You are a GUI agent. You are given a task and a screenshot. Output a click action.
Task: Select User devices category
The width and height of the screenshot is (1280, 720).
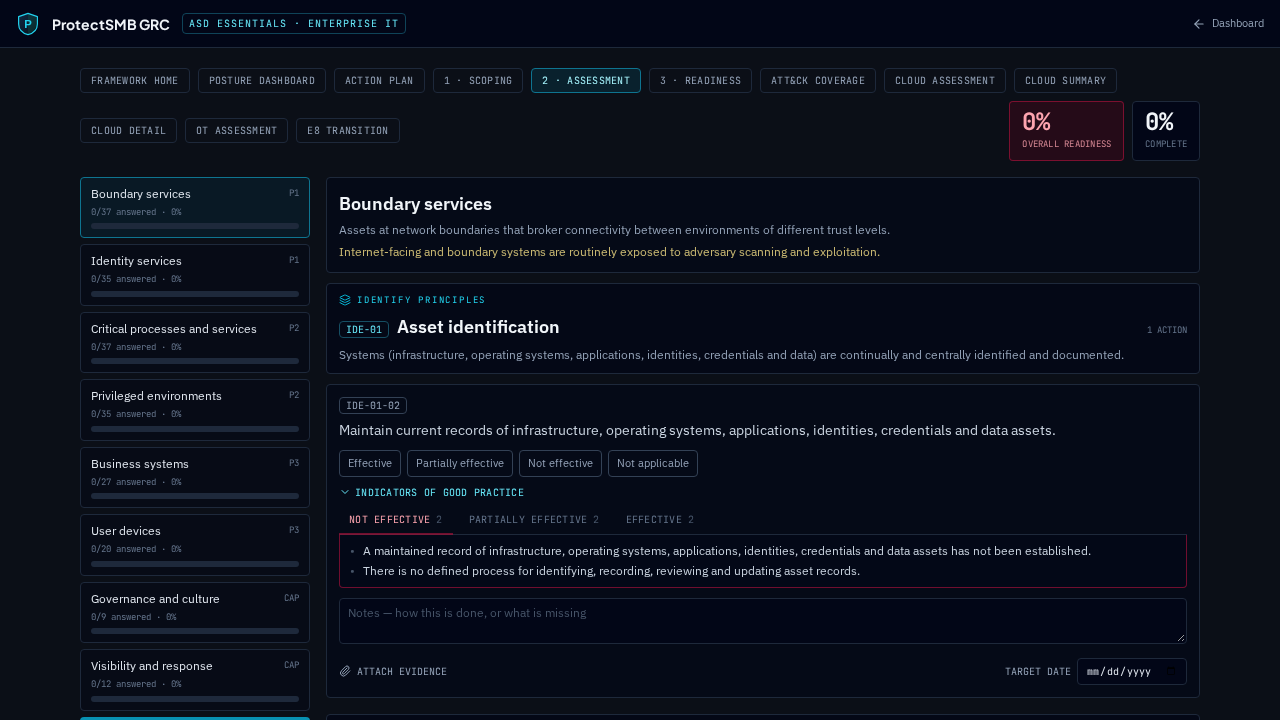point(195,545)
